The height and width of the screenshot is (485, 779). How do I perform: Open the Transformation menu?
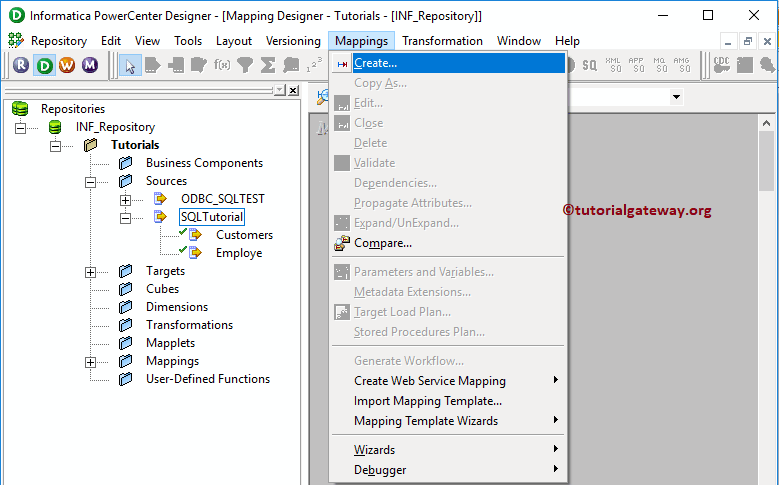tap(442, 41)
